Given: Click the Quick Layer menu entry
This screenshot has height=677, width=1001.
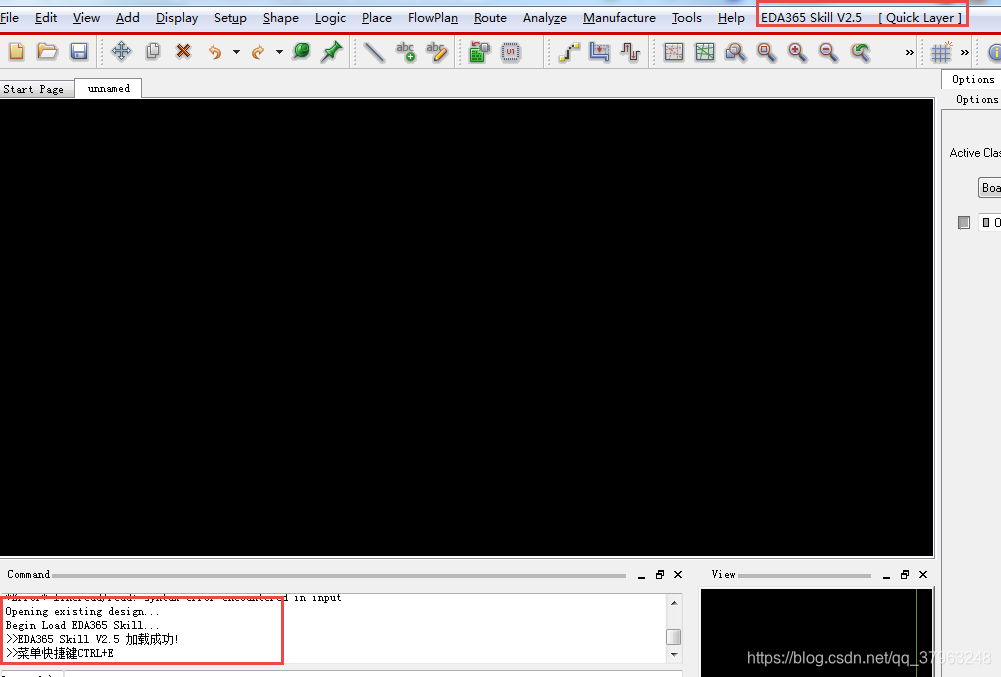Looking at the screenshot, I should (920, 18).
